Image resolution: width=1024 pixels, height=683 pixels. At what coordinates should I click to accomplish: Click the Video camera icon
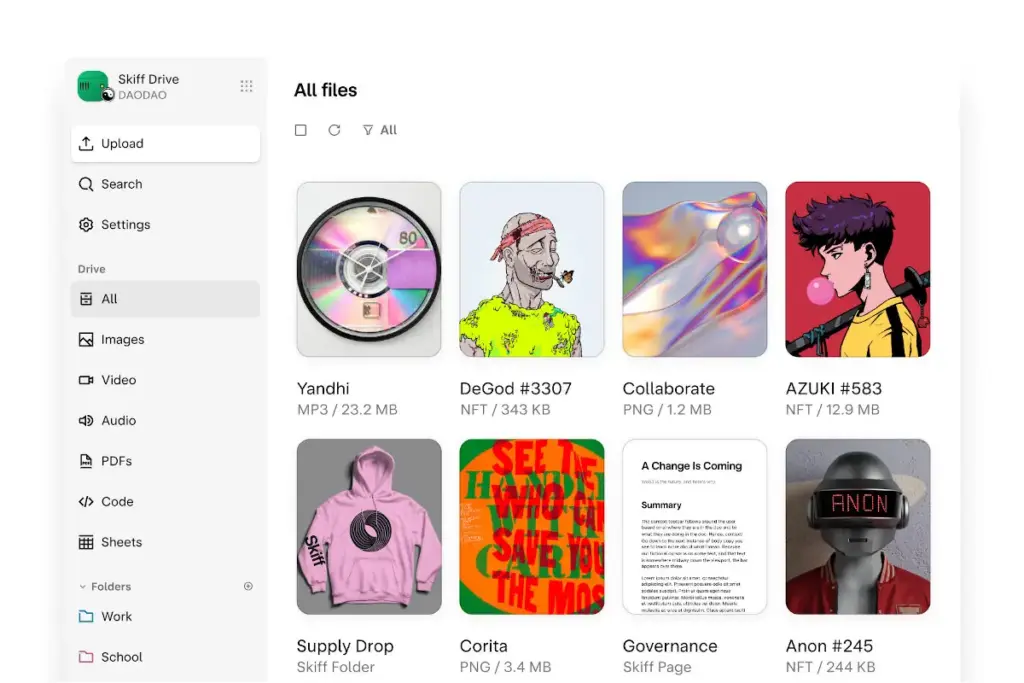click(x=86, y=380)
